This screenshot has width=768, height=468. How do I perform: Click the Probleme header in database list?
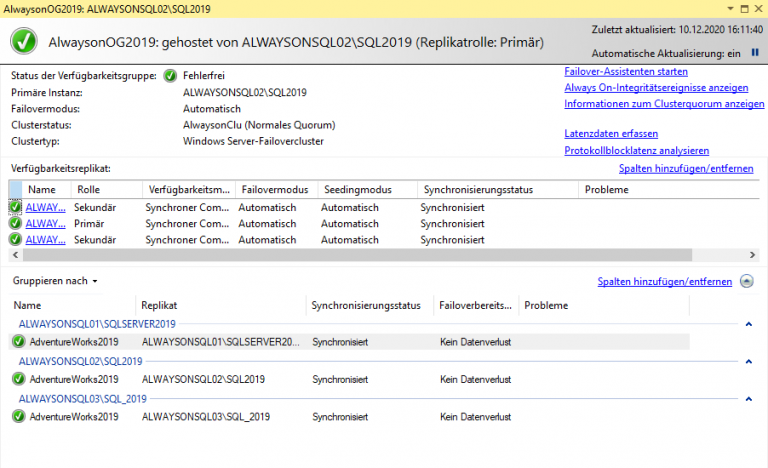click(604, 305)
